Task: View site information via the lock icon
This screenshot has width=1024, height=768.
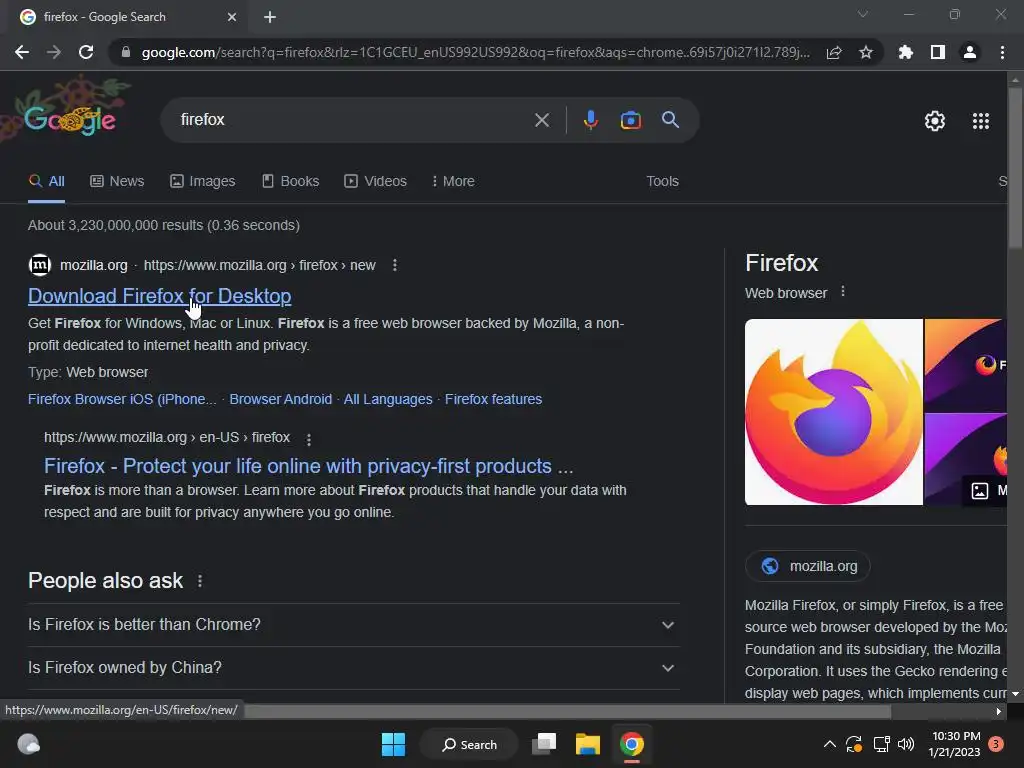Action: click(x=126, y=52)
